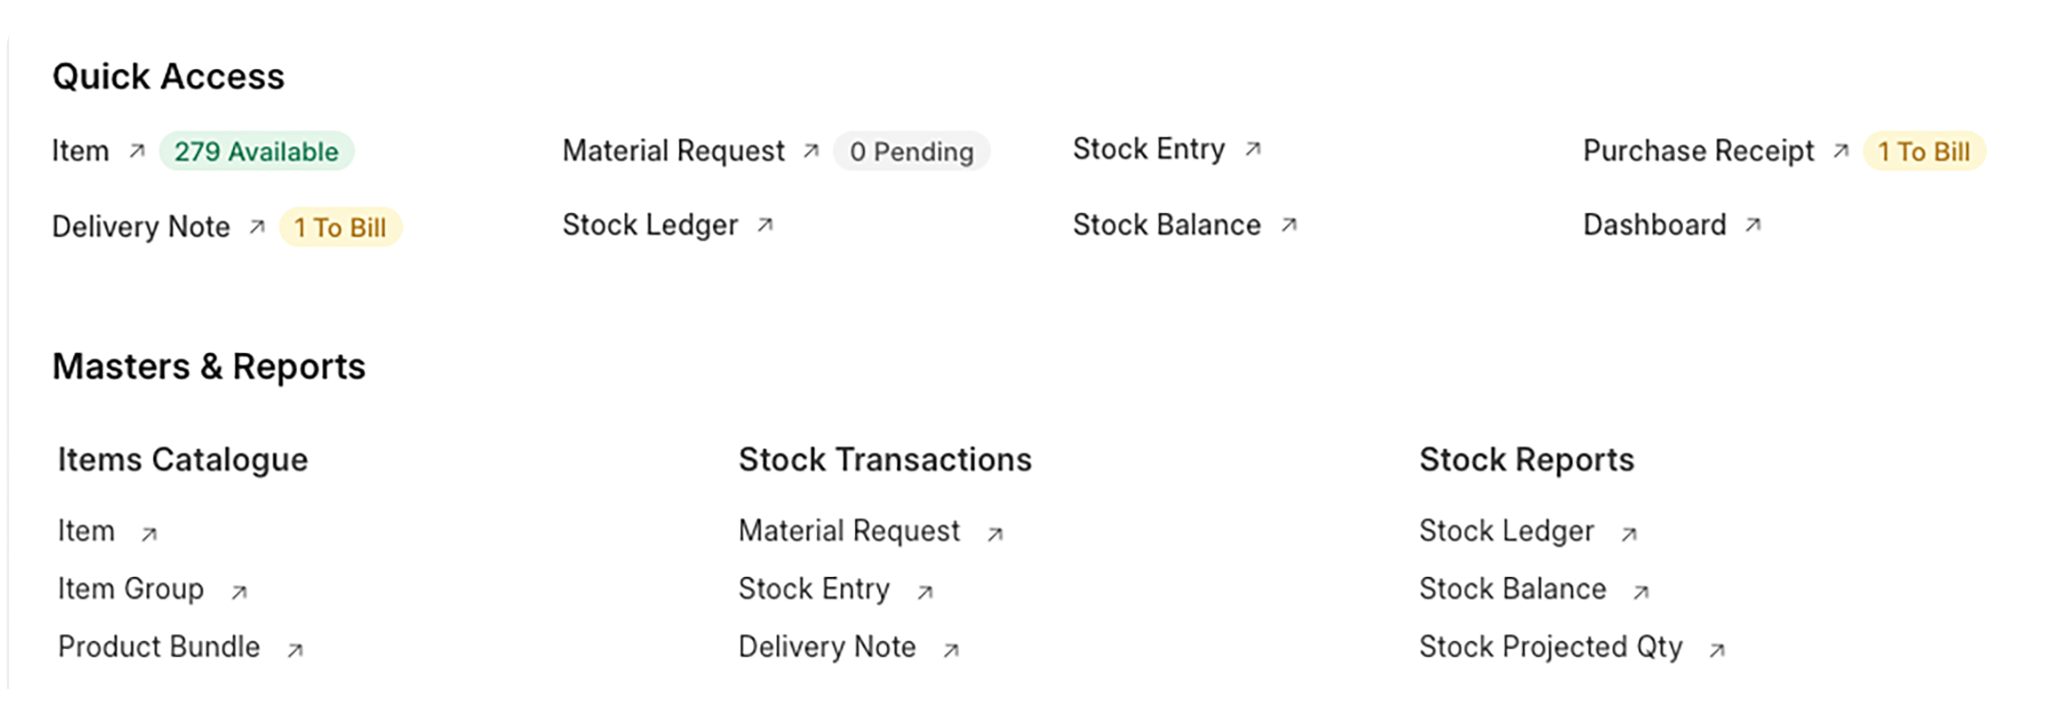Open Stock Entry under Stock Transactions
Viewport: 2051px width, 725px height.
click(x=814, y=589)
